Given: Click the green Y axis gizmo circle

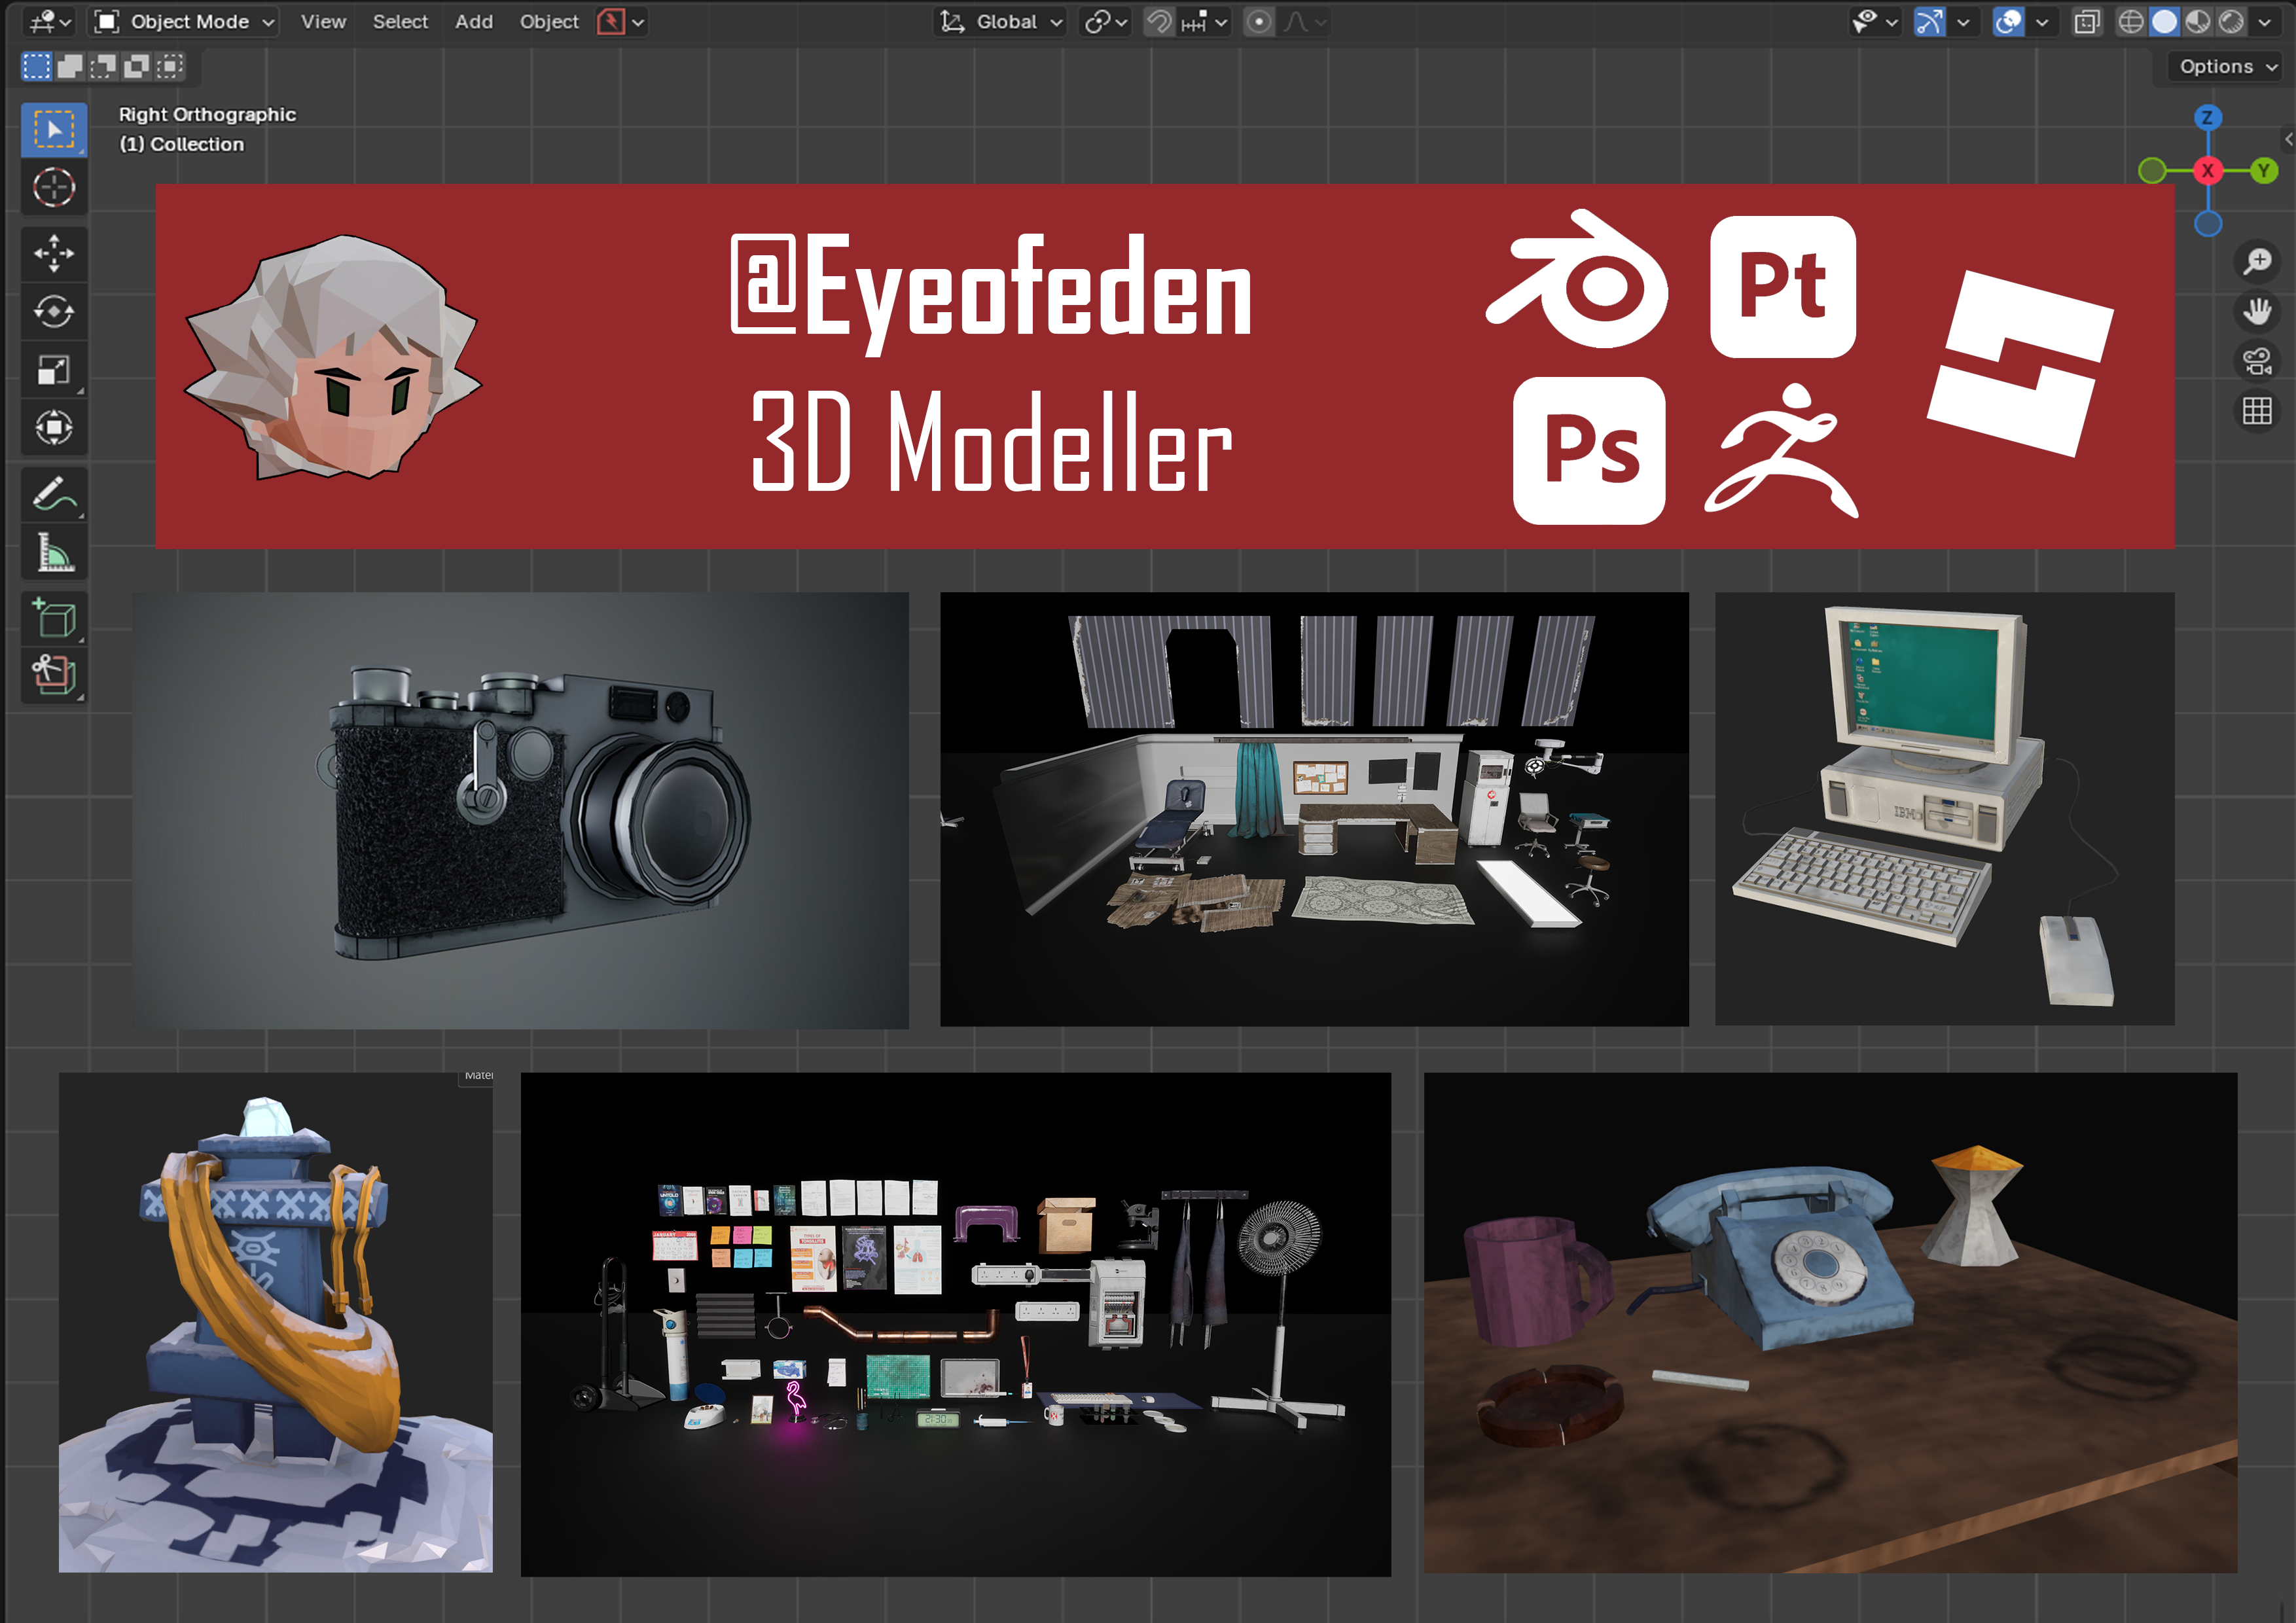Looking at the screenshot, I should tap(2264, 171).
